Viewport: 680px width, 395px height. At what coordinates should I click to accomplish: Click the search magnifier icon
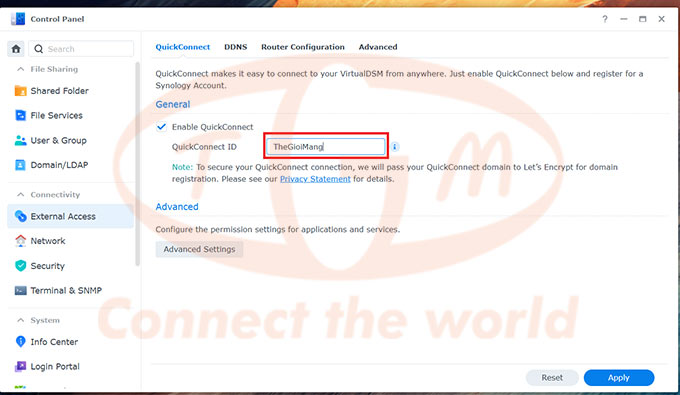click(x=39, y=49)
